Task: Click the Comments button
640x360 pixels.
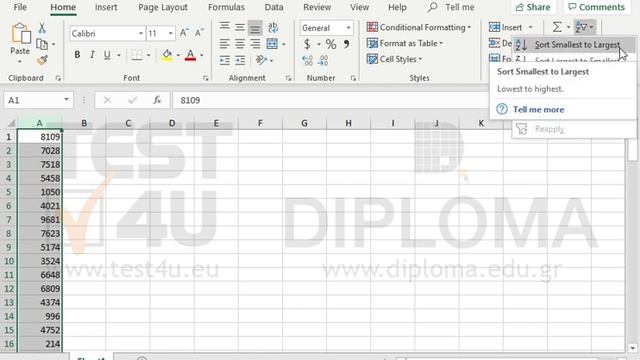Action: click(x=596, y=7)
